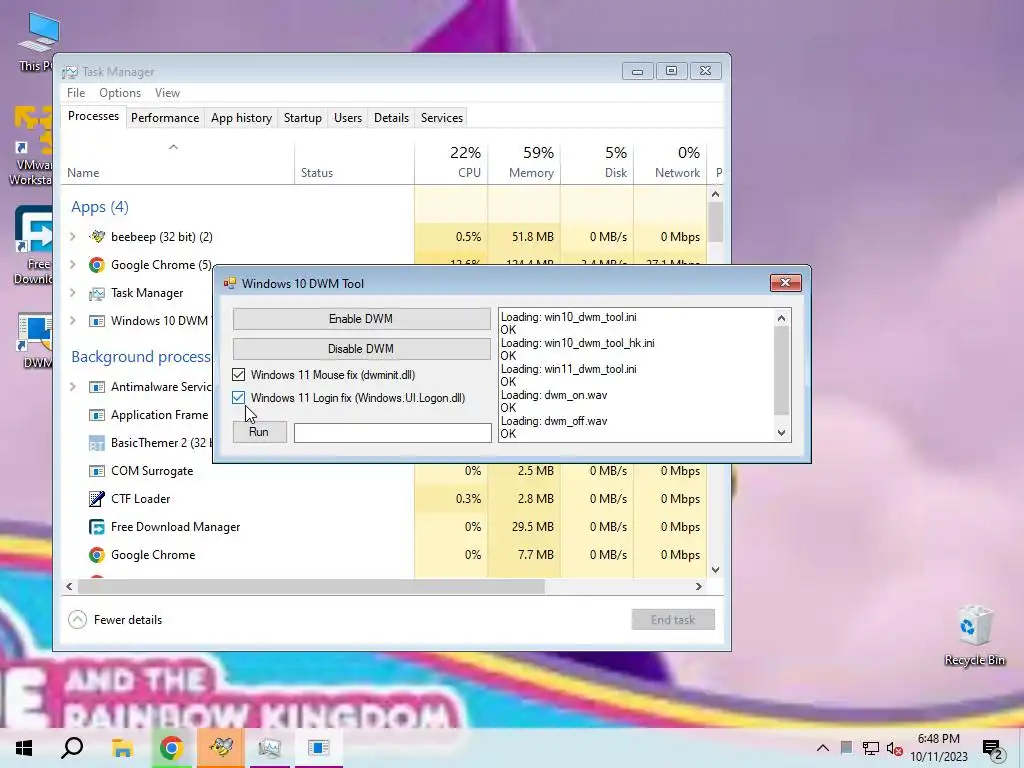The height and width of the screenshot is (768, 1024).
Task: Click the Windows 10 DWM Tool app row icon
Action: click(97, 321)
